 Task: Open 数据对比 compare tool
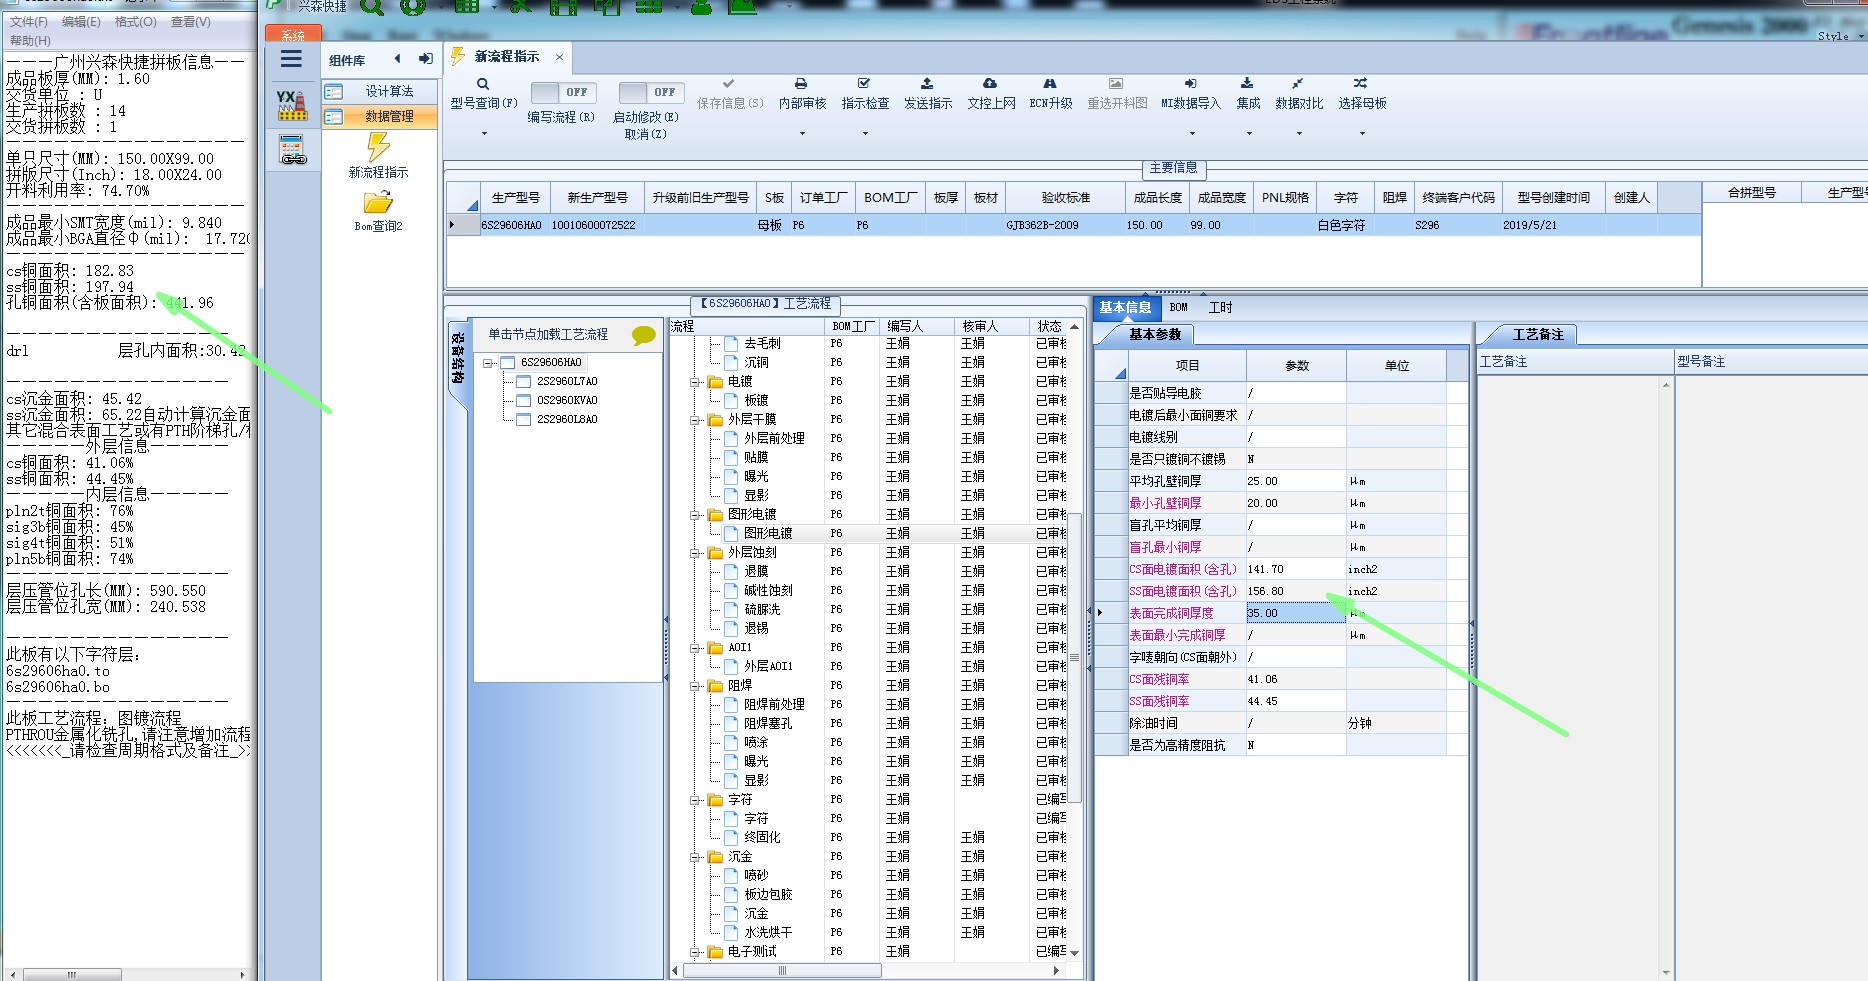(1297, 84)
